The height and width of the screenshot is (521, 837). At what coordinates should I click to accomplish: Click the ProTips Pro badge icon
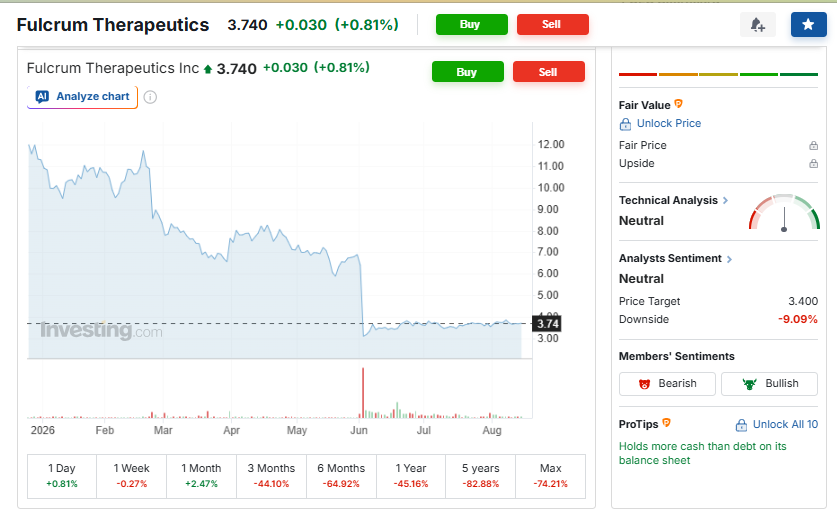click(666, 423)
